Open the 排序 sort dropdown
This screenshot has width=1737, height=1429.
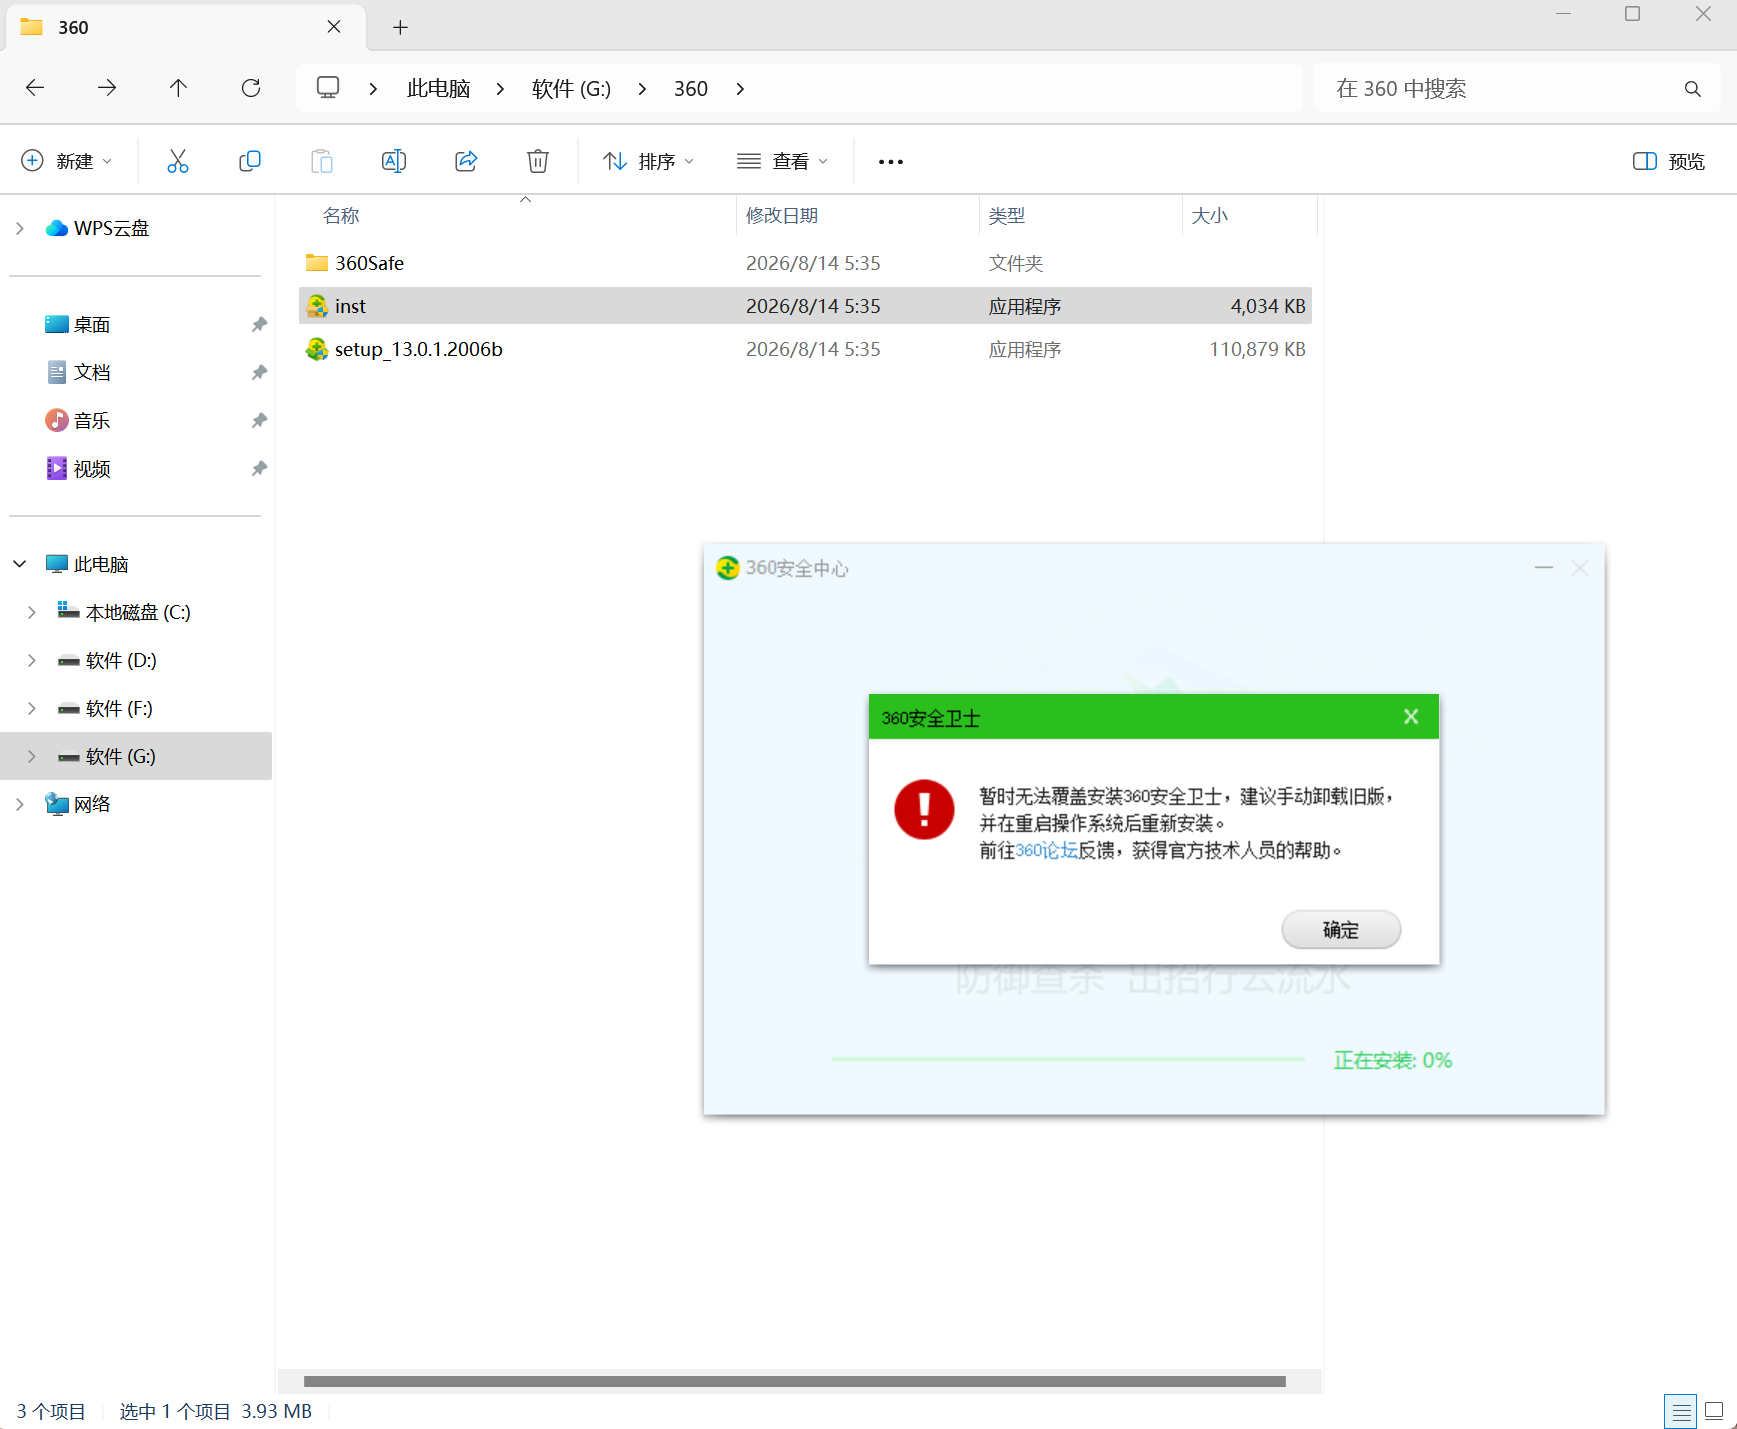click(x=649, y=162)
